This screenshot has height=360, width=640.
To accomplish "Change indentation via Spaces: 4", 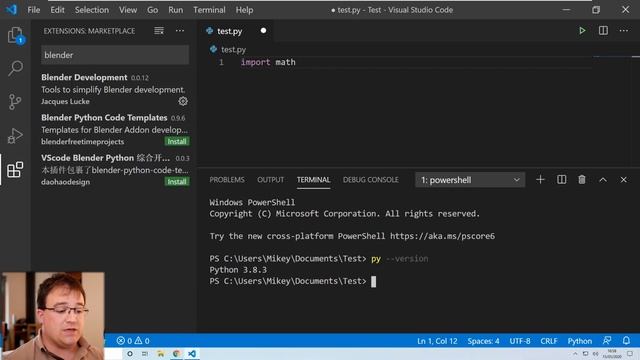I will click(x=483, y=340).
